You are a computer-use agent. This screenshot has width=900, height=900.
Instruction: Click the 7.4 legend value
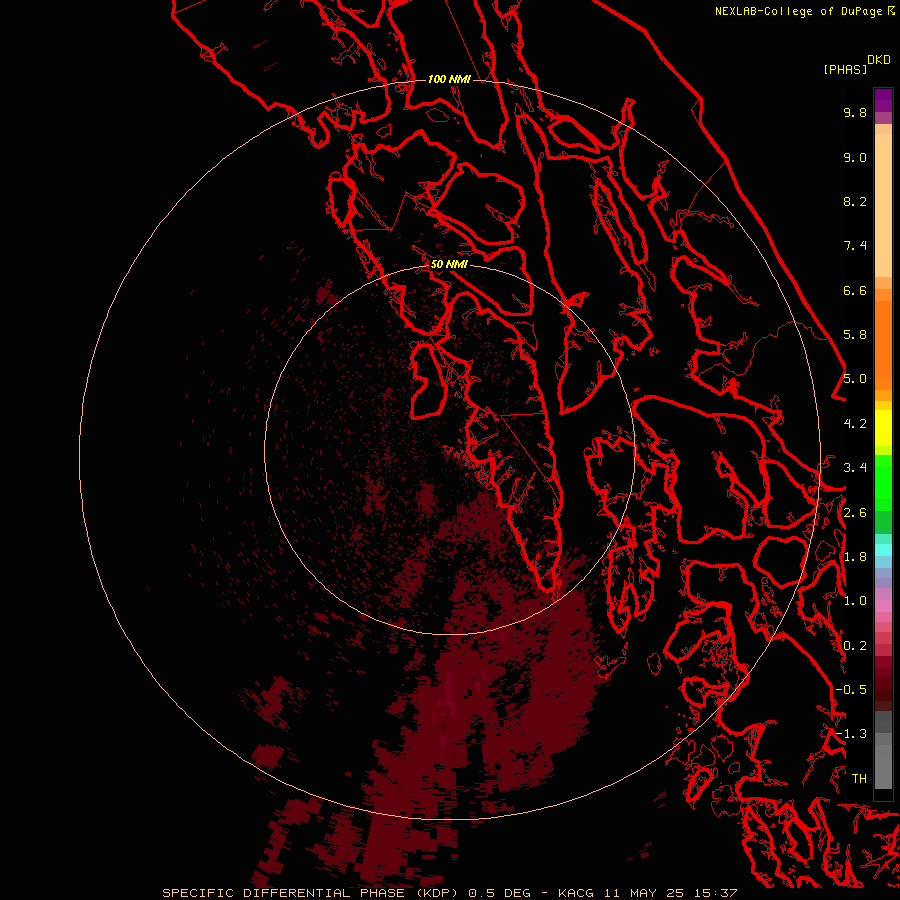(x=855, y=246)
